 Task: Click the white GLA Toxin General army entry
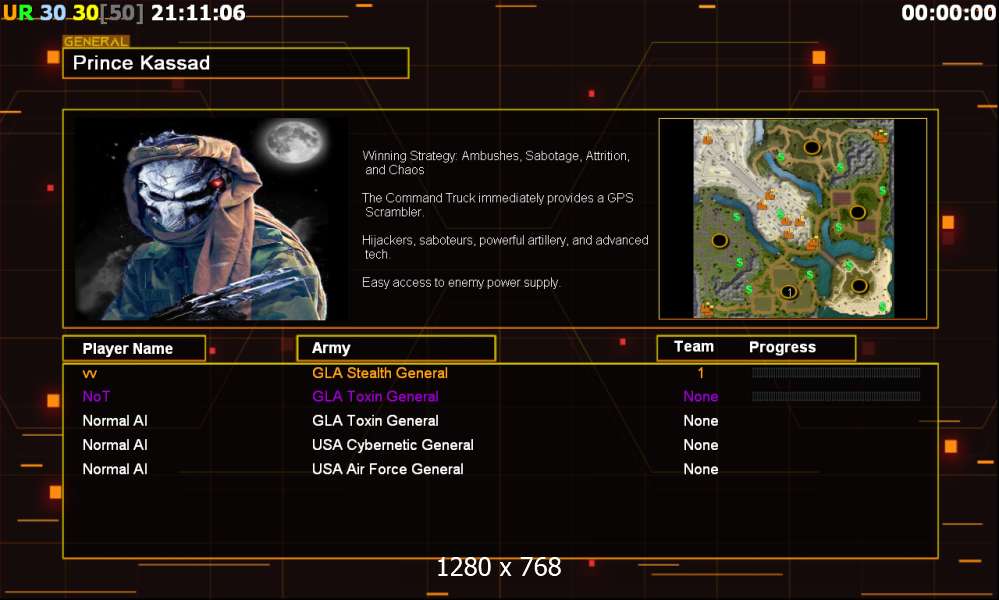tap(375, 420)
